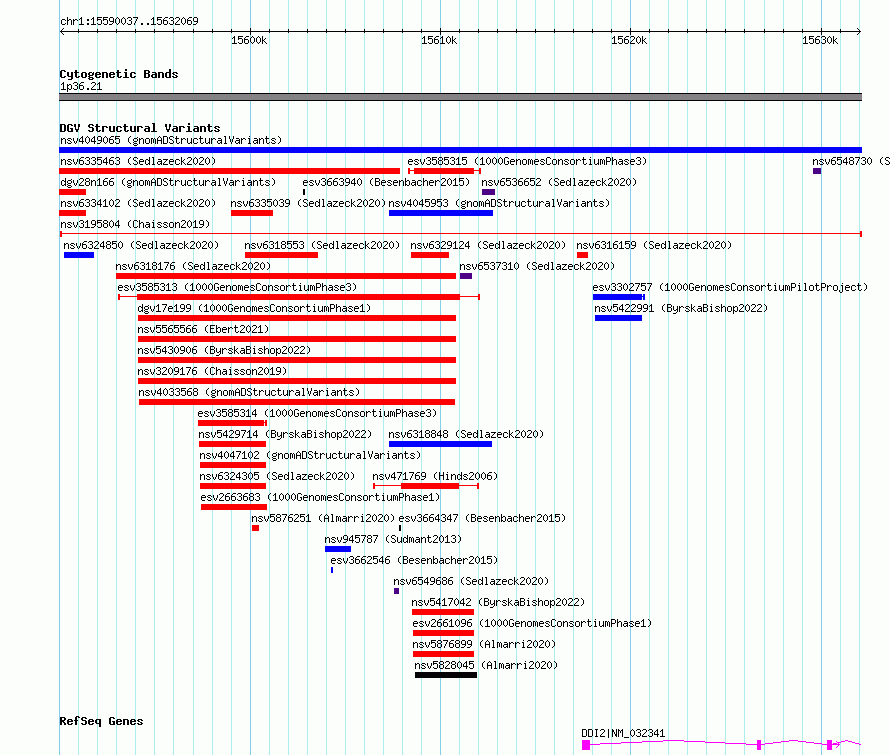Screen dimensions: 890x755
Task: Click the nsv6334102 variant label
Action: tap(138, 203)
